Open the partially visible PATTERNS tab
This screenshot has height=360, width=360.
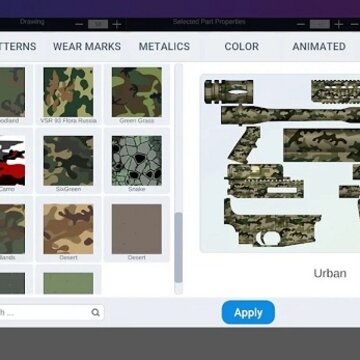tap(18, 46)
